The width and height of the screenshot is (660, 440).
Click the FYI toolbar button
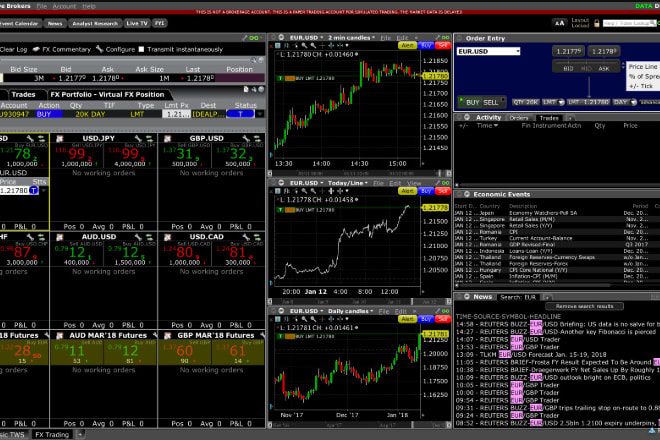click(159, 24)
